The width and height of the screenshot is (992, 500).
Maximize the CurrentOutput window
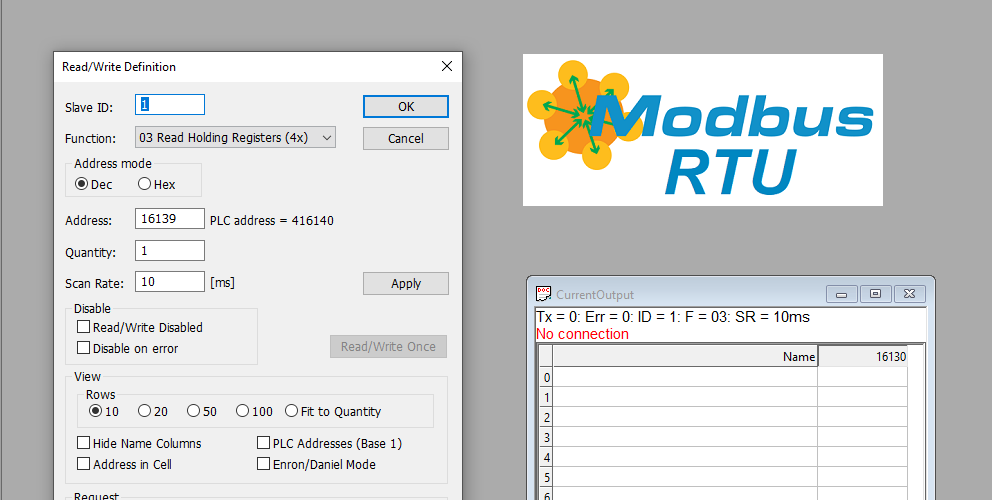(876, 294)
